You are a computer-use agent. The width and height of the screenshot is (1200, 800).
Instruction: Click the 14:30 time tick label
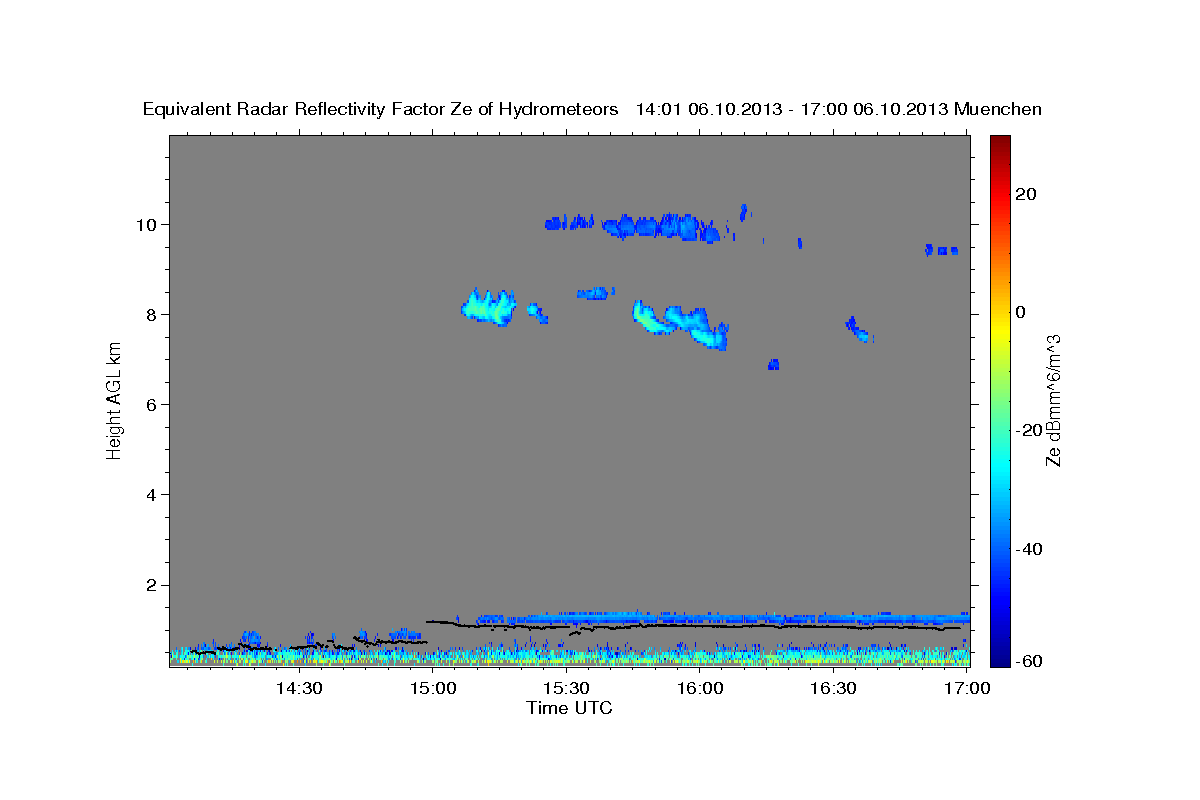[x=299, y=689]
